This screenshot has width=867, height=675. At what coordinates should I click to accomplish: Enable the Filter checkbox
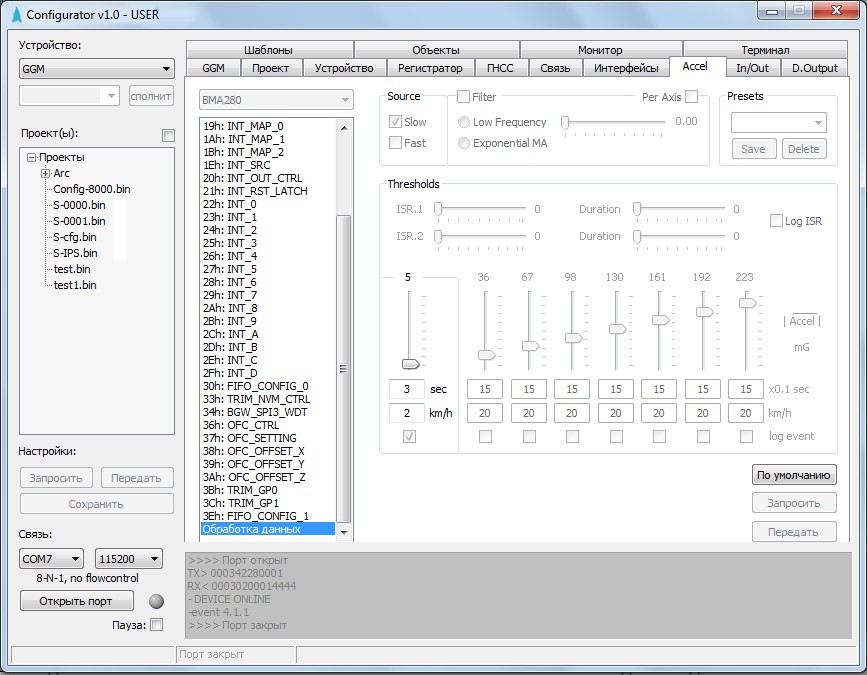pos(463,97)
